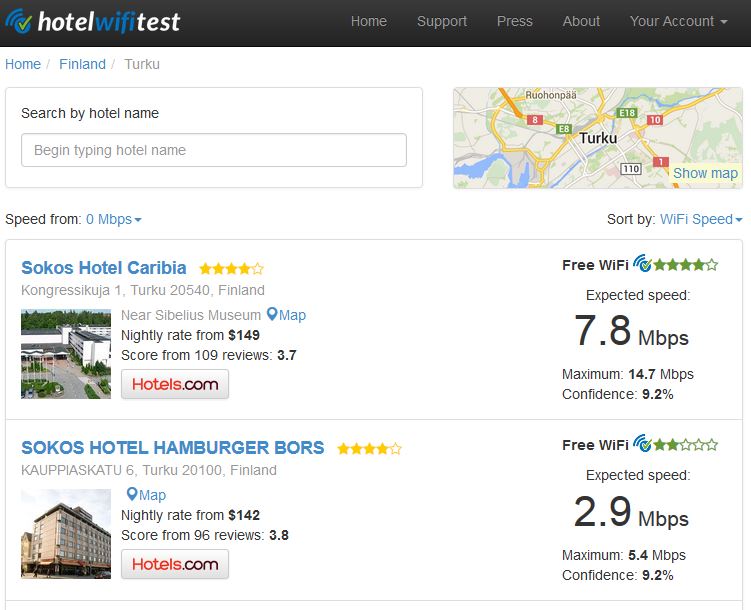
Task: Click the hotelwifitest logo icon
Action: coord(19,21)
